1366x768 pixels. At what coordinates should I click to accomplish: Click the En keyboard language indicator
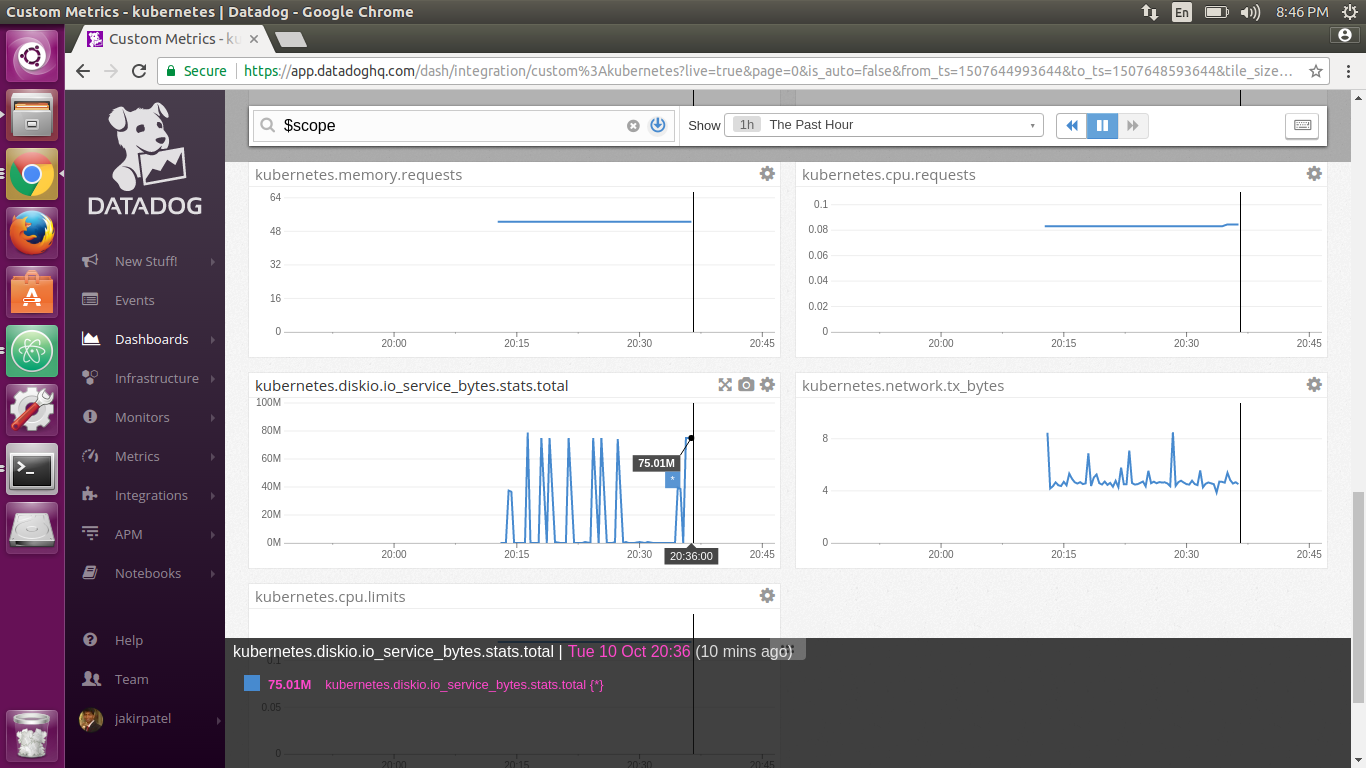tap(1182, 12)
